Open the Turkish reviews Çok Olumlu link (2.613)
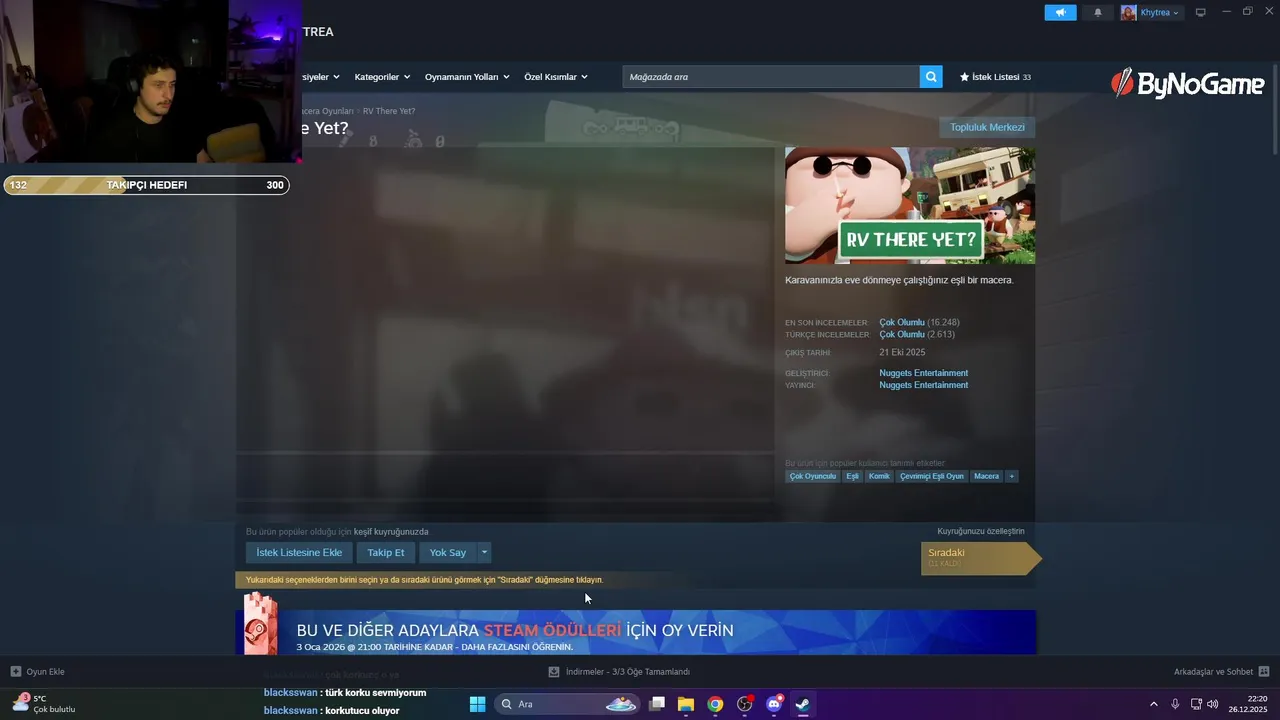This screenshot has height=720, width=1280. point(902,334)
